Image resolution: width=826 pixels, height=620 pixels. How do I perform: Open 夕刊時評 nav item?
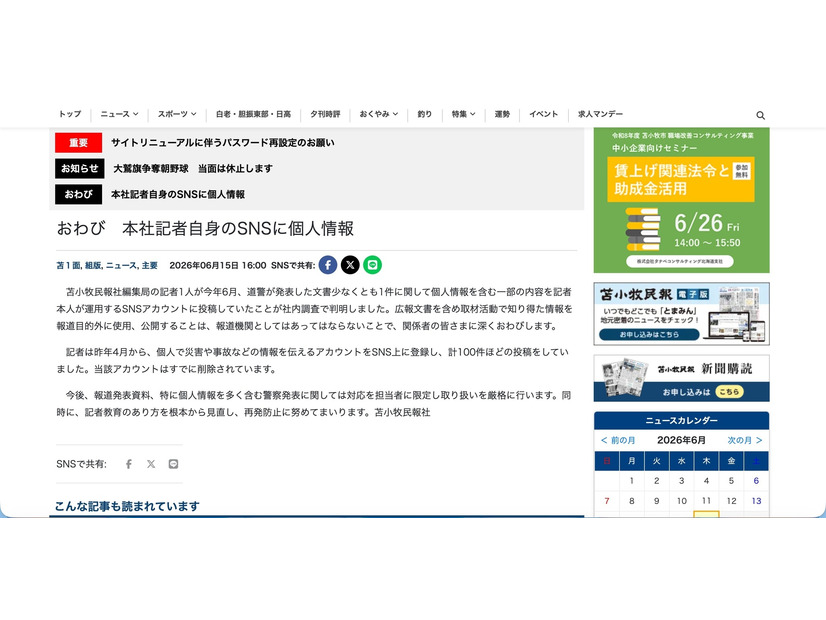[x=325, y=114]
